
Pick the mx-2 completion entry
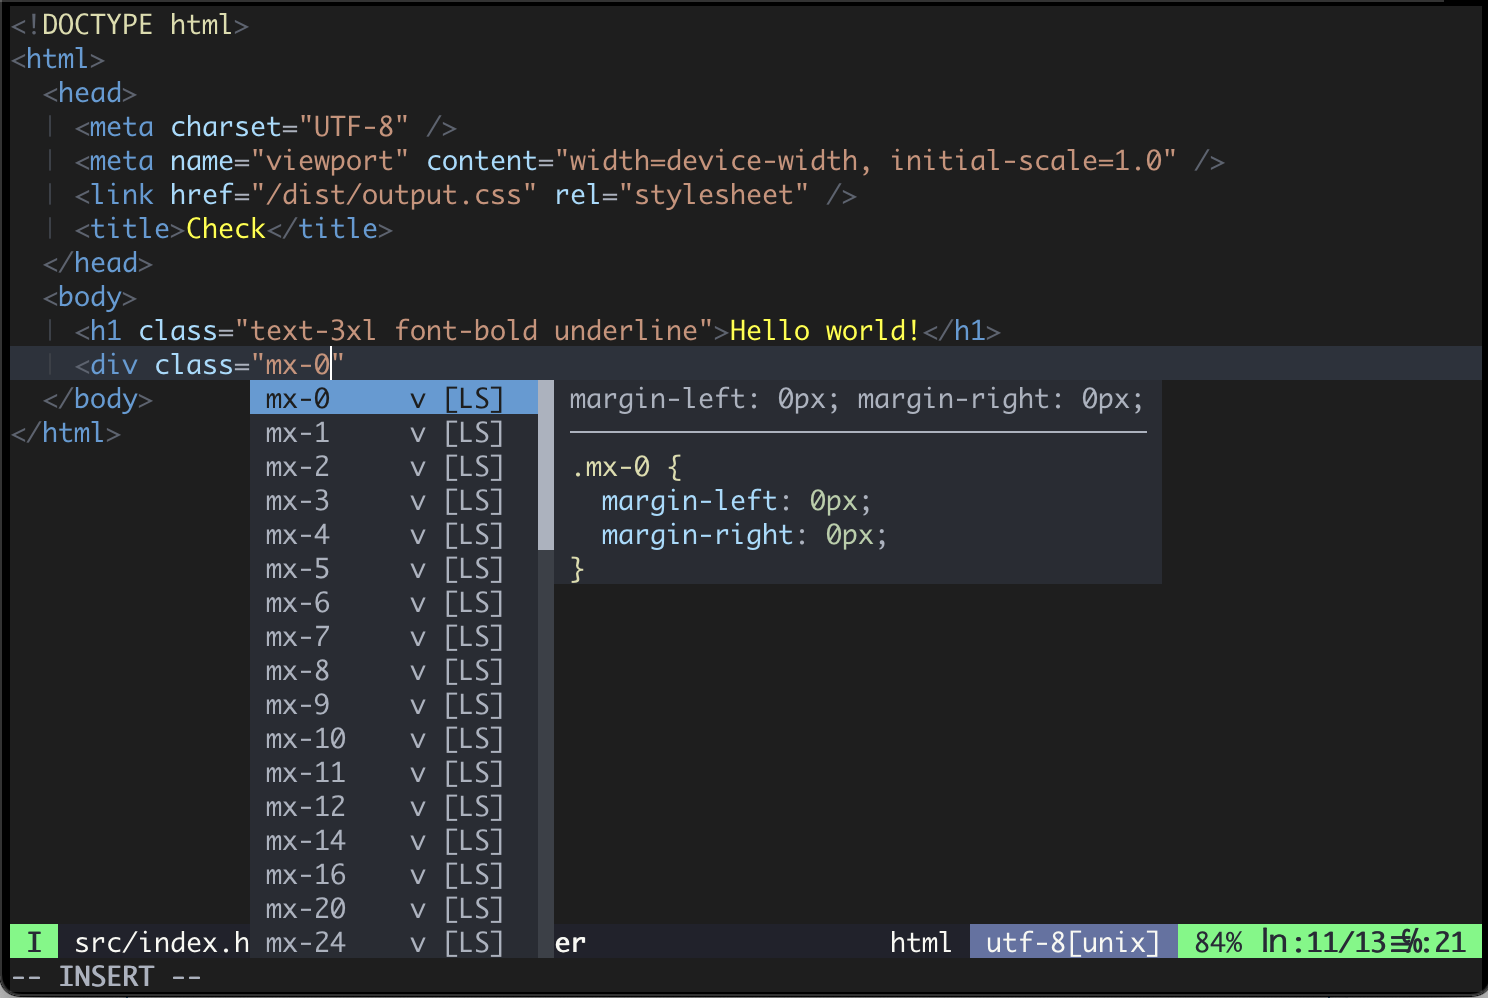(x=394, y=467)
